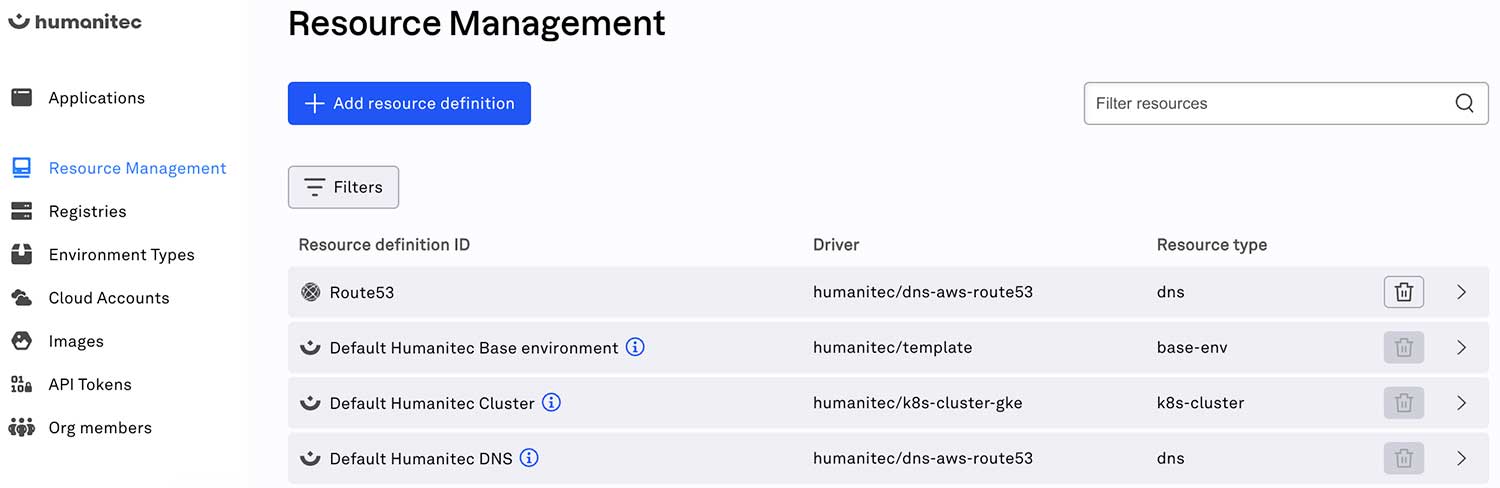
Task: View Org members page
Action: 100,428
